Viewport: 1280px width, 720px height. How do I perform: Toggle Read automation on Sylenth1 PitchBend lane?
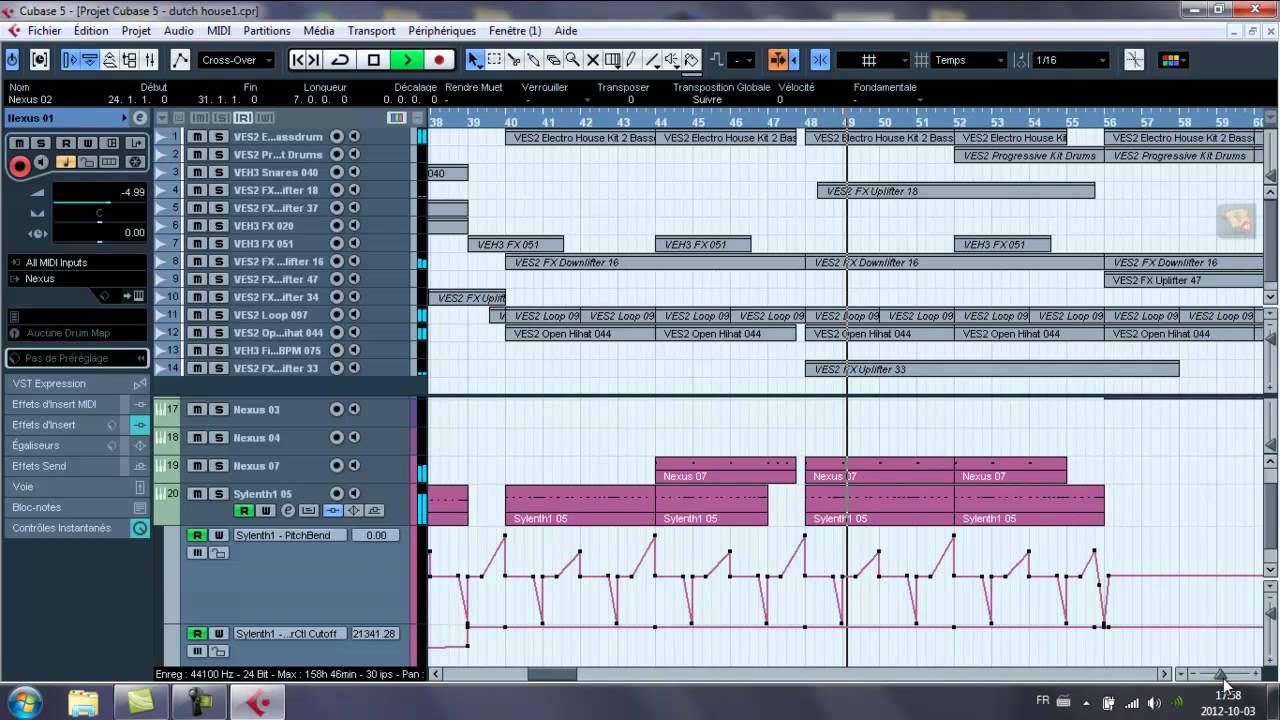[198, 536]
